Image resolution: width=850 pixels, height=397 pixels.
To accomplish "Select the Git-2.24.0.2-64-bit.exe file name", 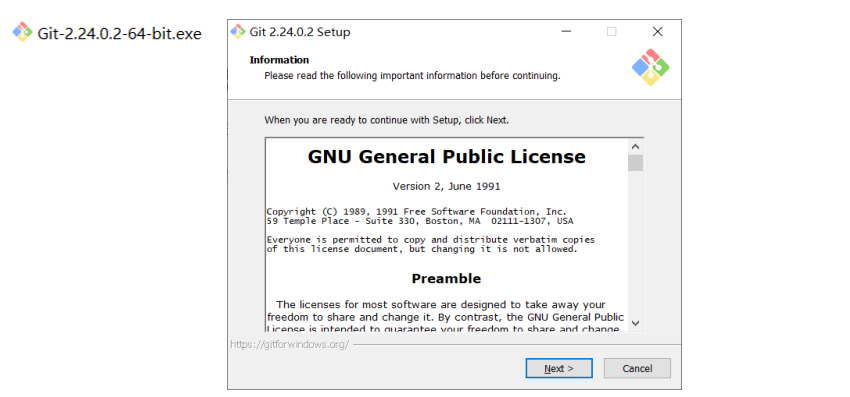I will pos(119,34).
